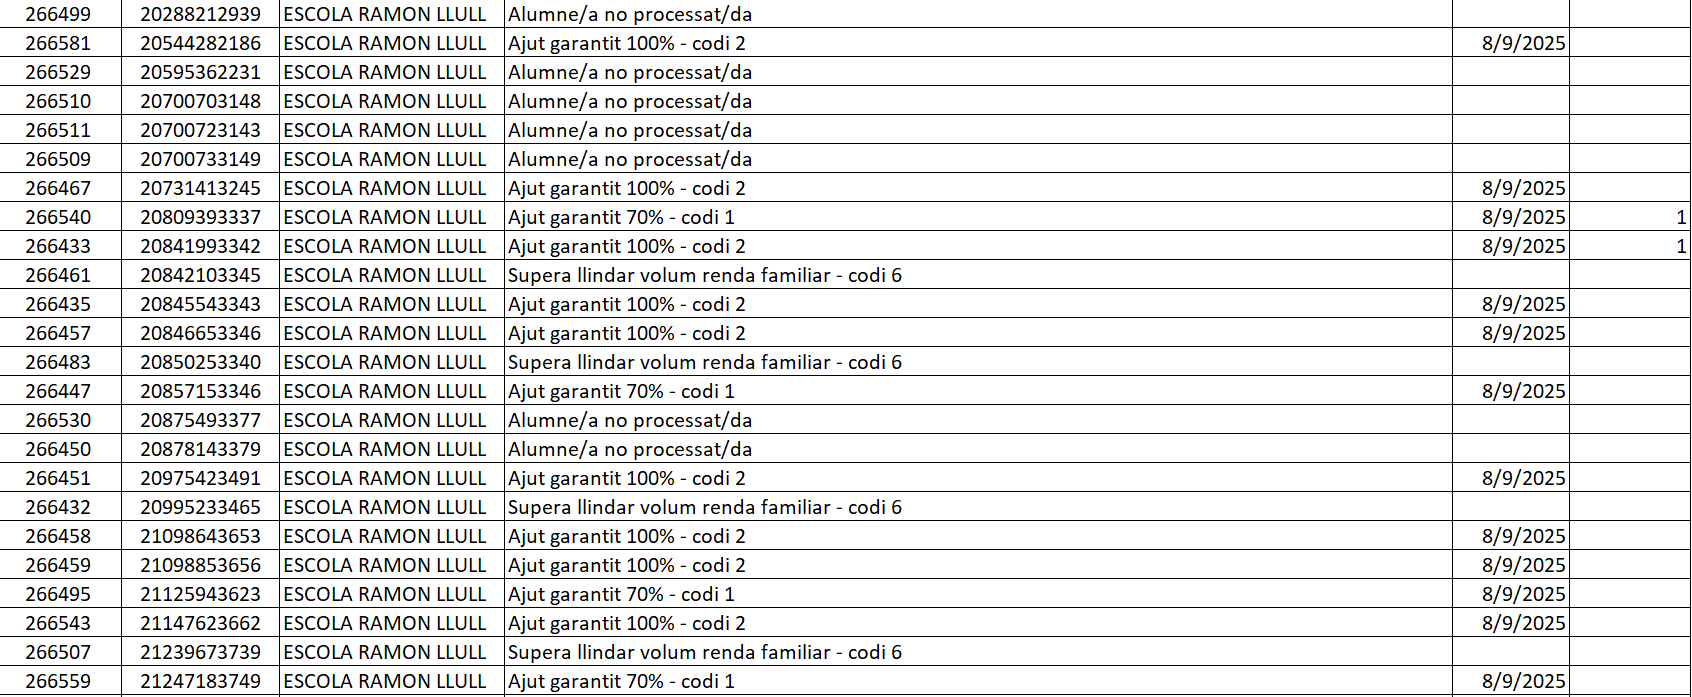Click the 8/9/2025 date in row 266457

1523,333
